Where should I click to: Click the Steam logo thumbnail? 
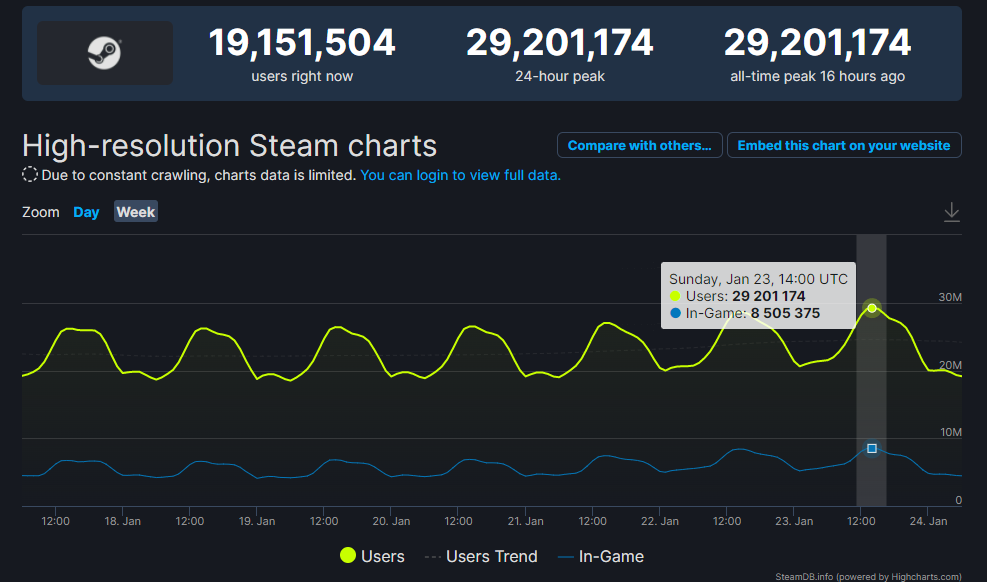104,53
